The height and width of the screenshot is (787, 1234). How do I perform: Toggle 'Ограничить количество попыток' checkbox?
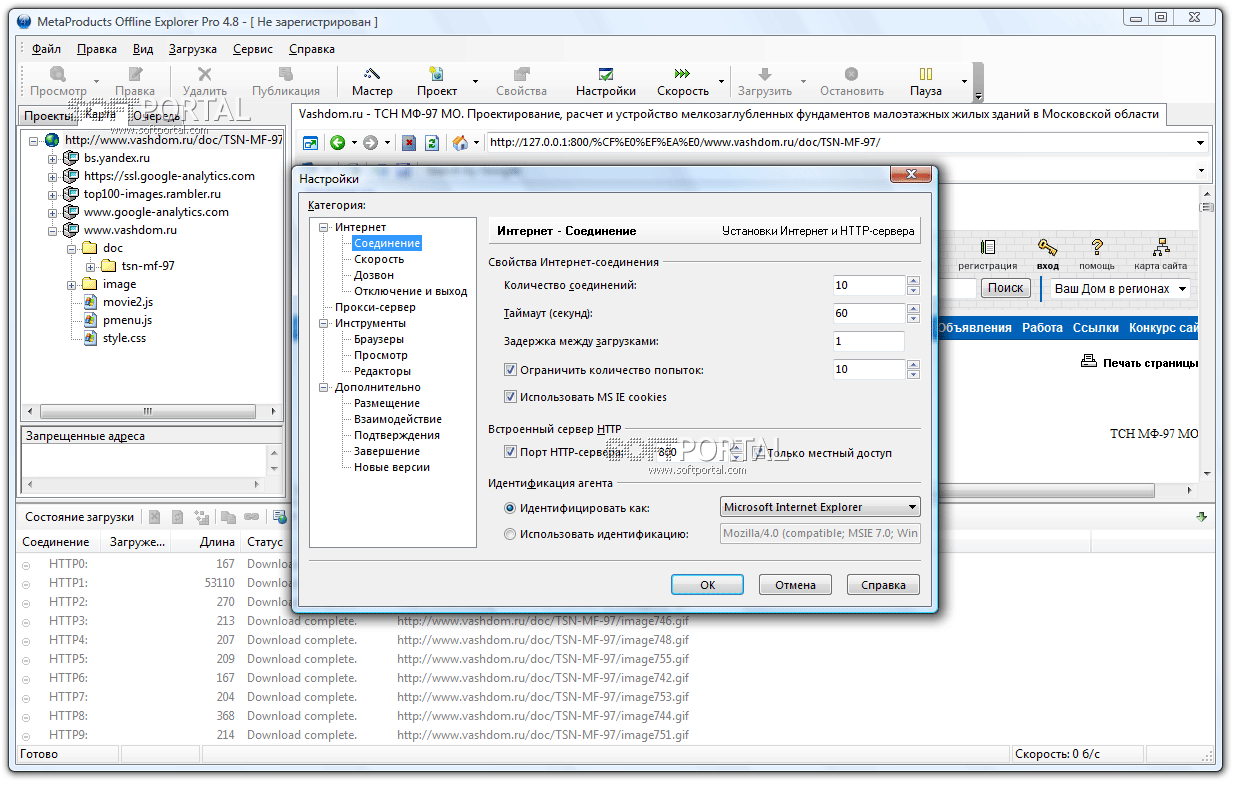(x=510, y=370)
